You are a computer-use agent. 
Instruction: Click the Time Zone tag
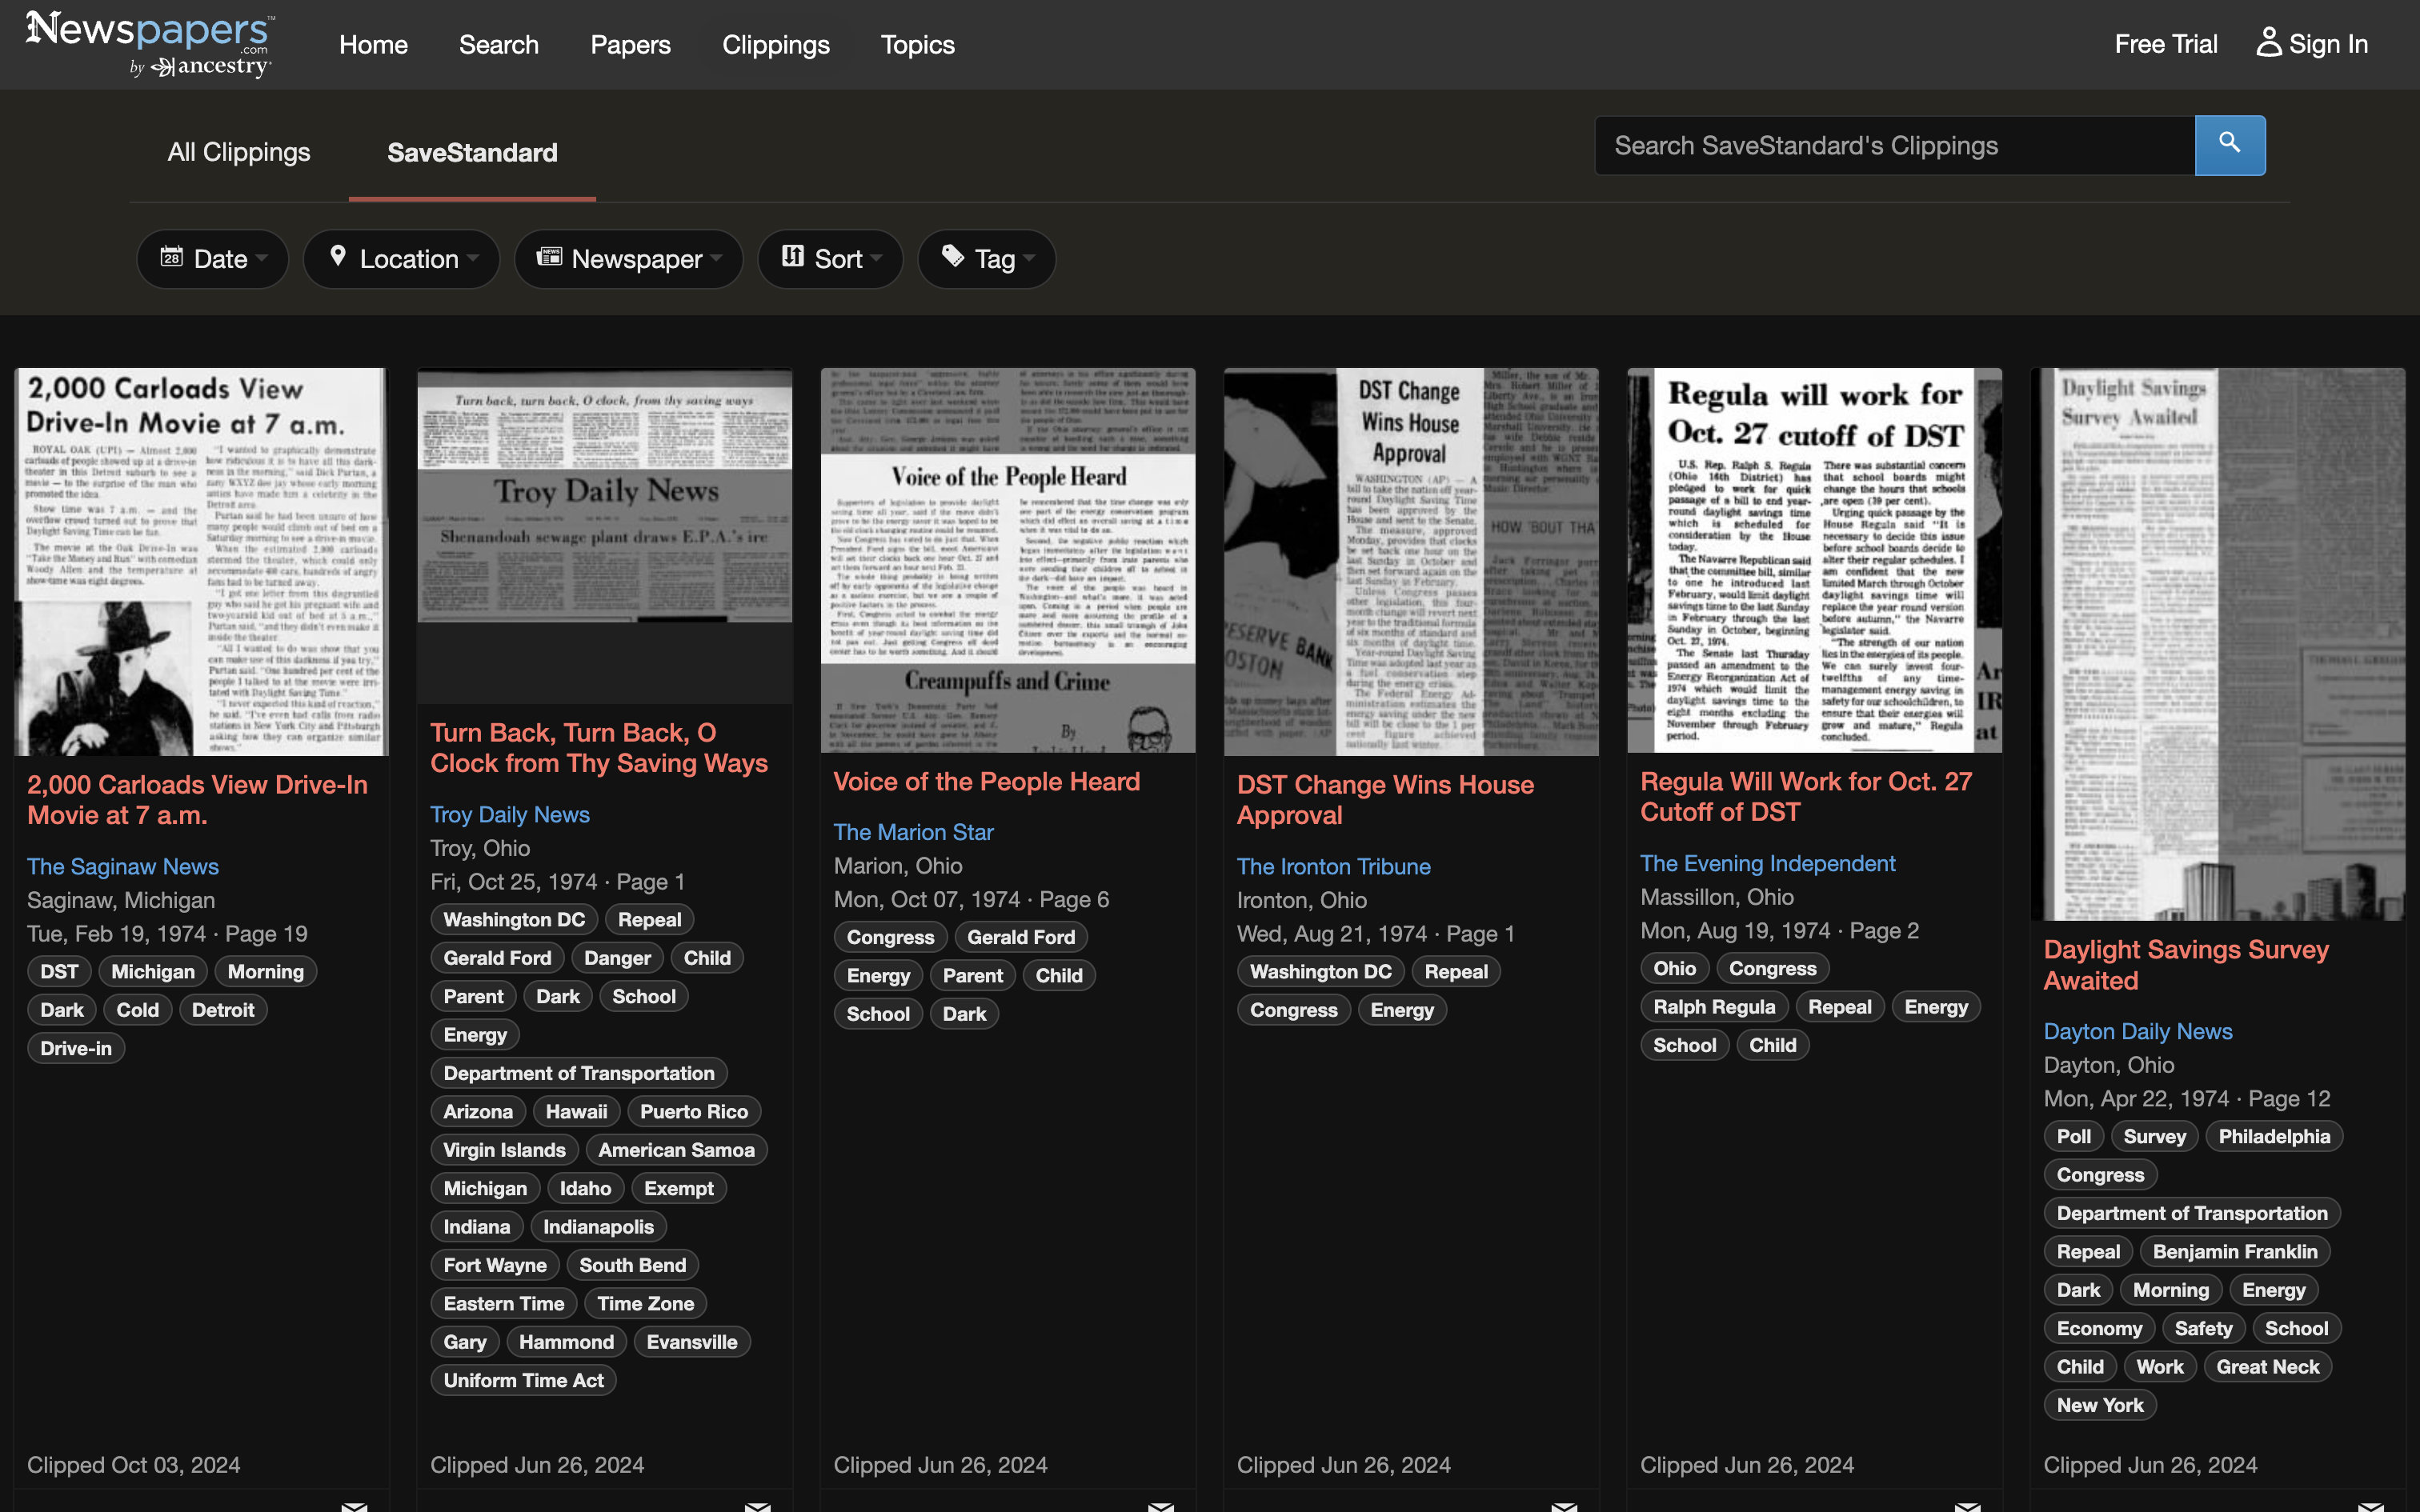(x=646, y=1303)
